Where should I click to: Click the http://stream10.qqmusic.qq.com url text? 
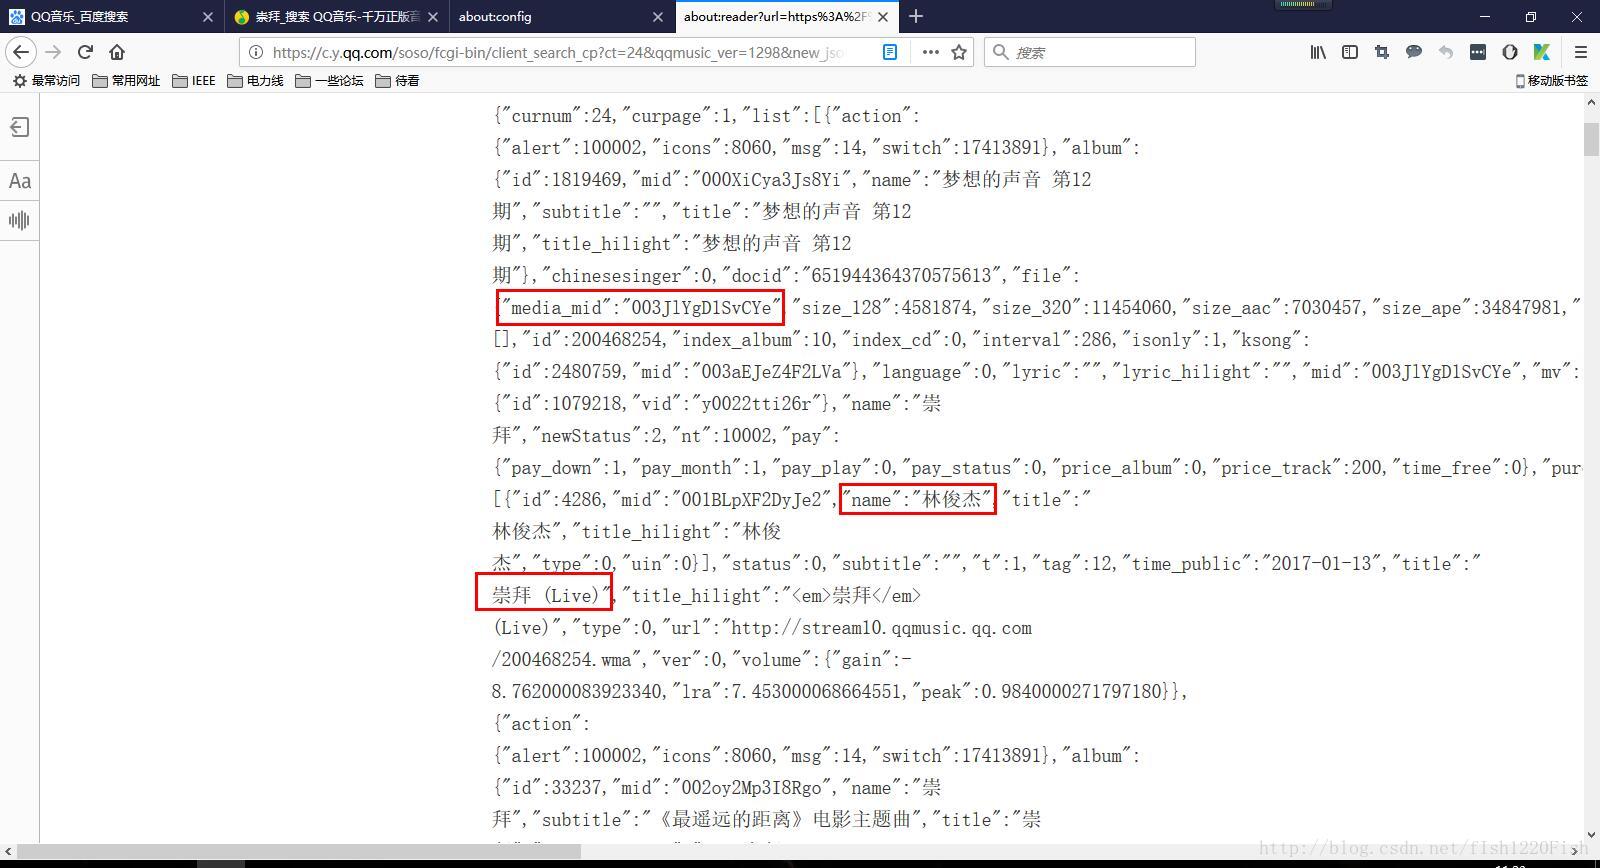coord(881,628)
